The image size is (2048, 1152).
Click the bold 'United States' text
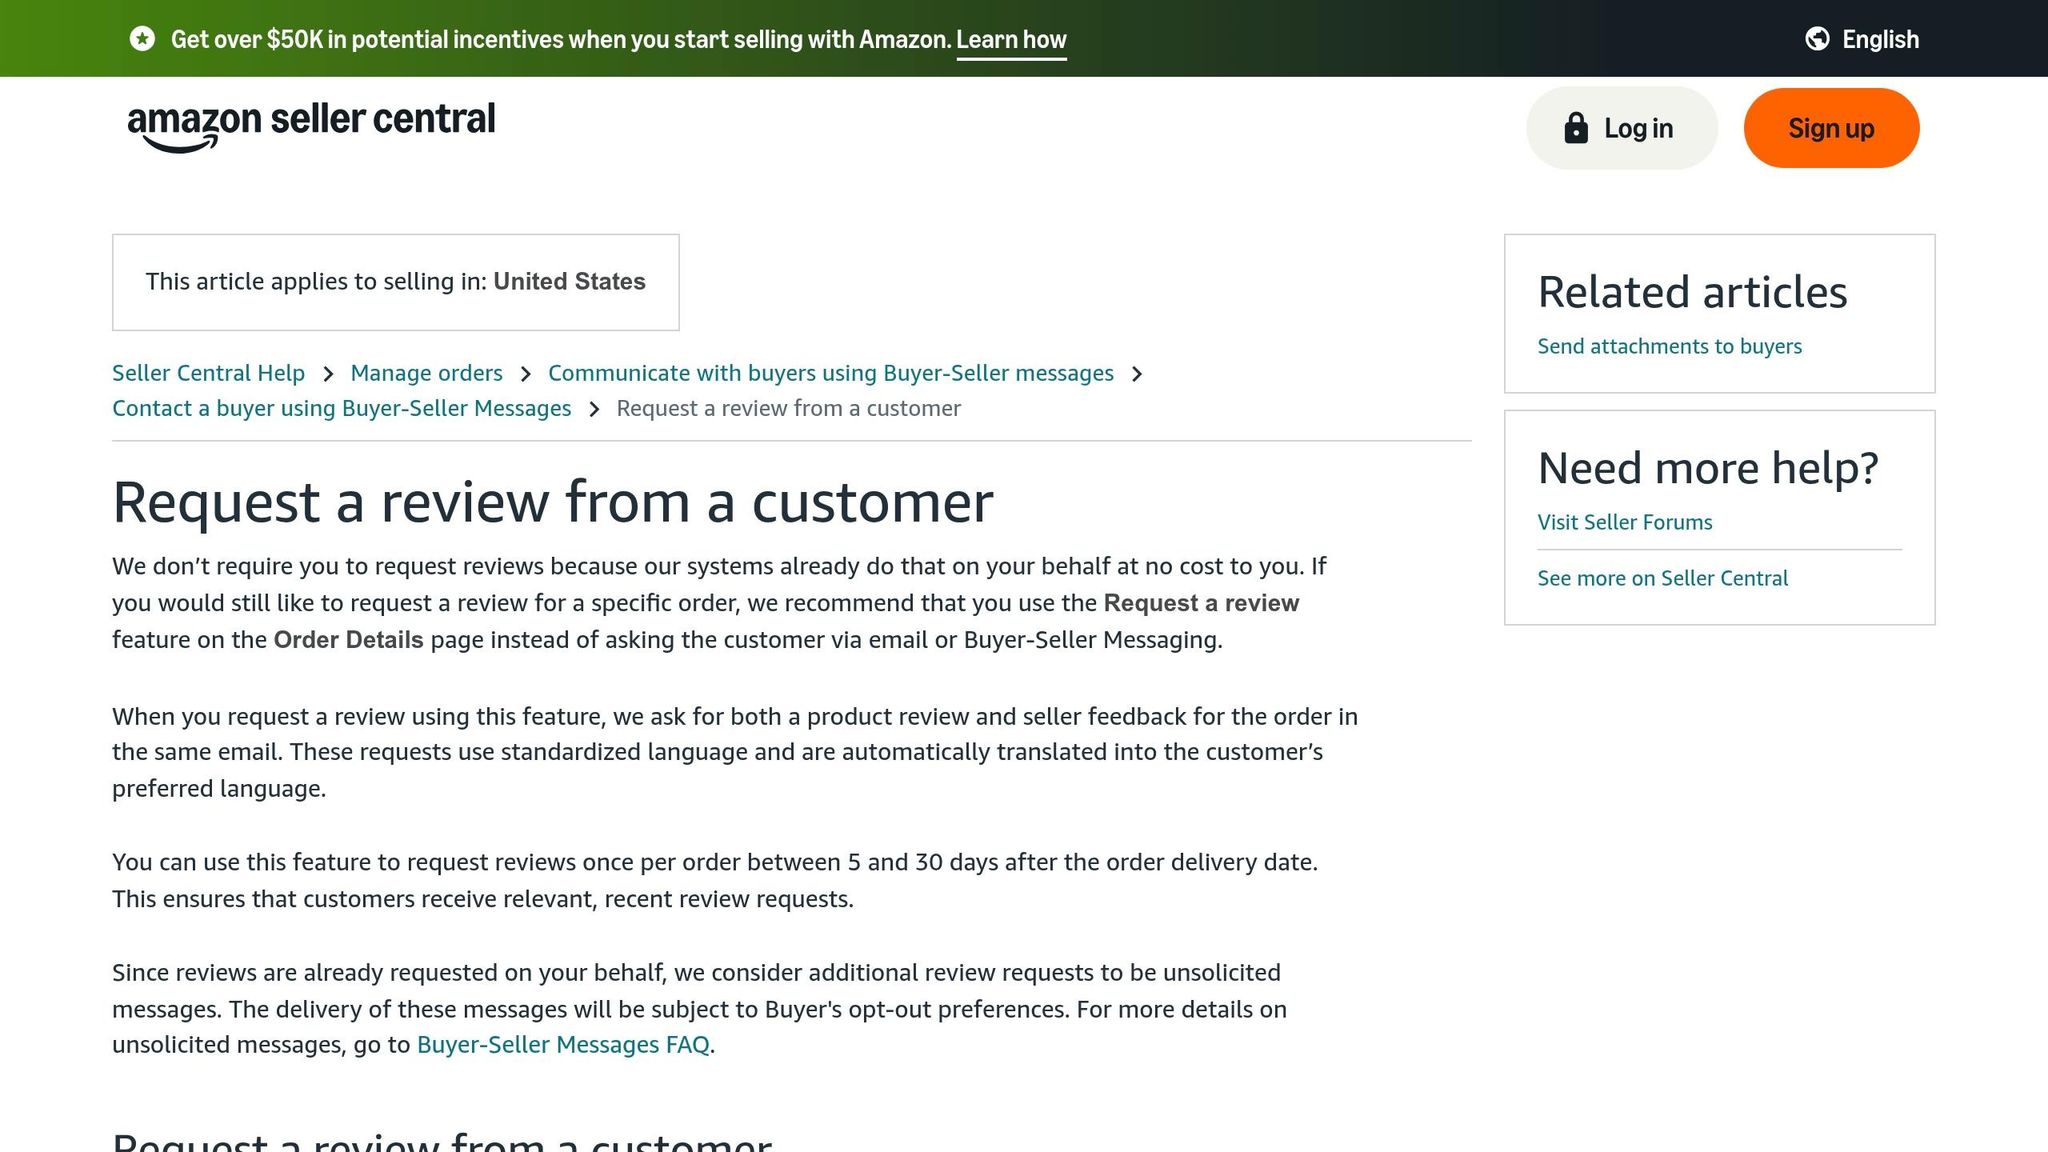coord(569,282)
